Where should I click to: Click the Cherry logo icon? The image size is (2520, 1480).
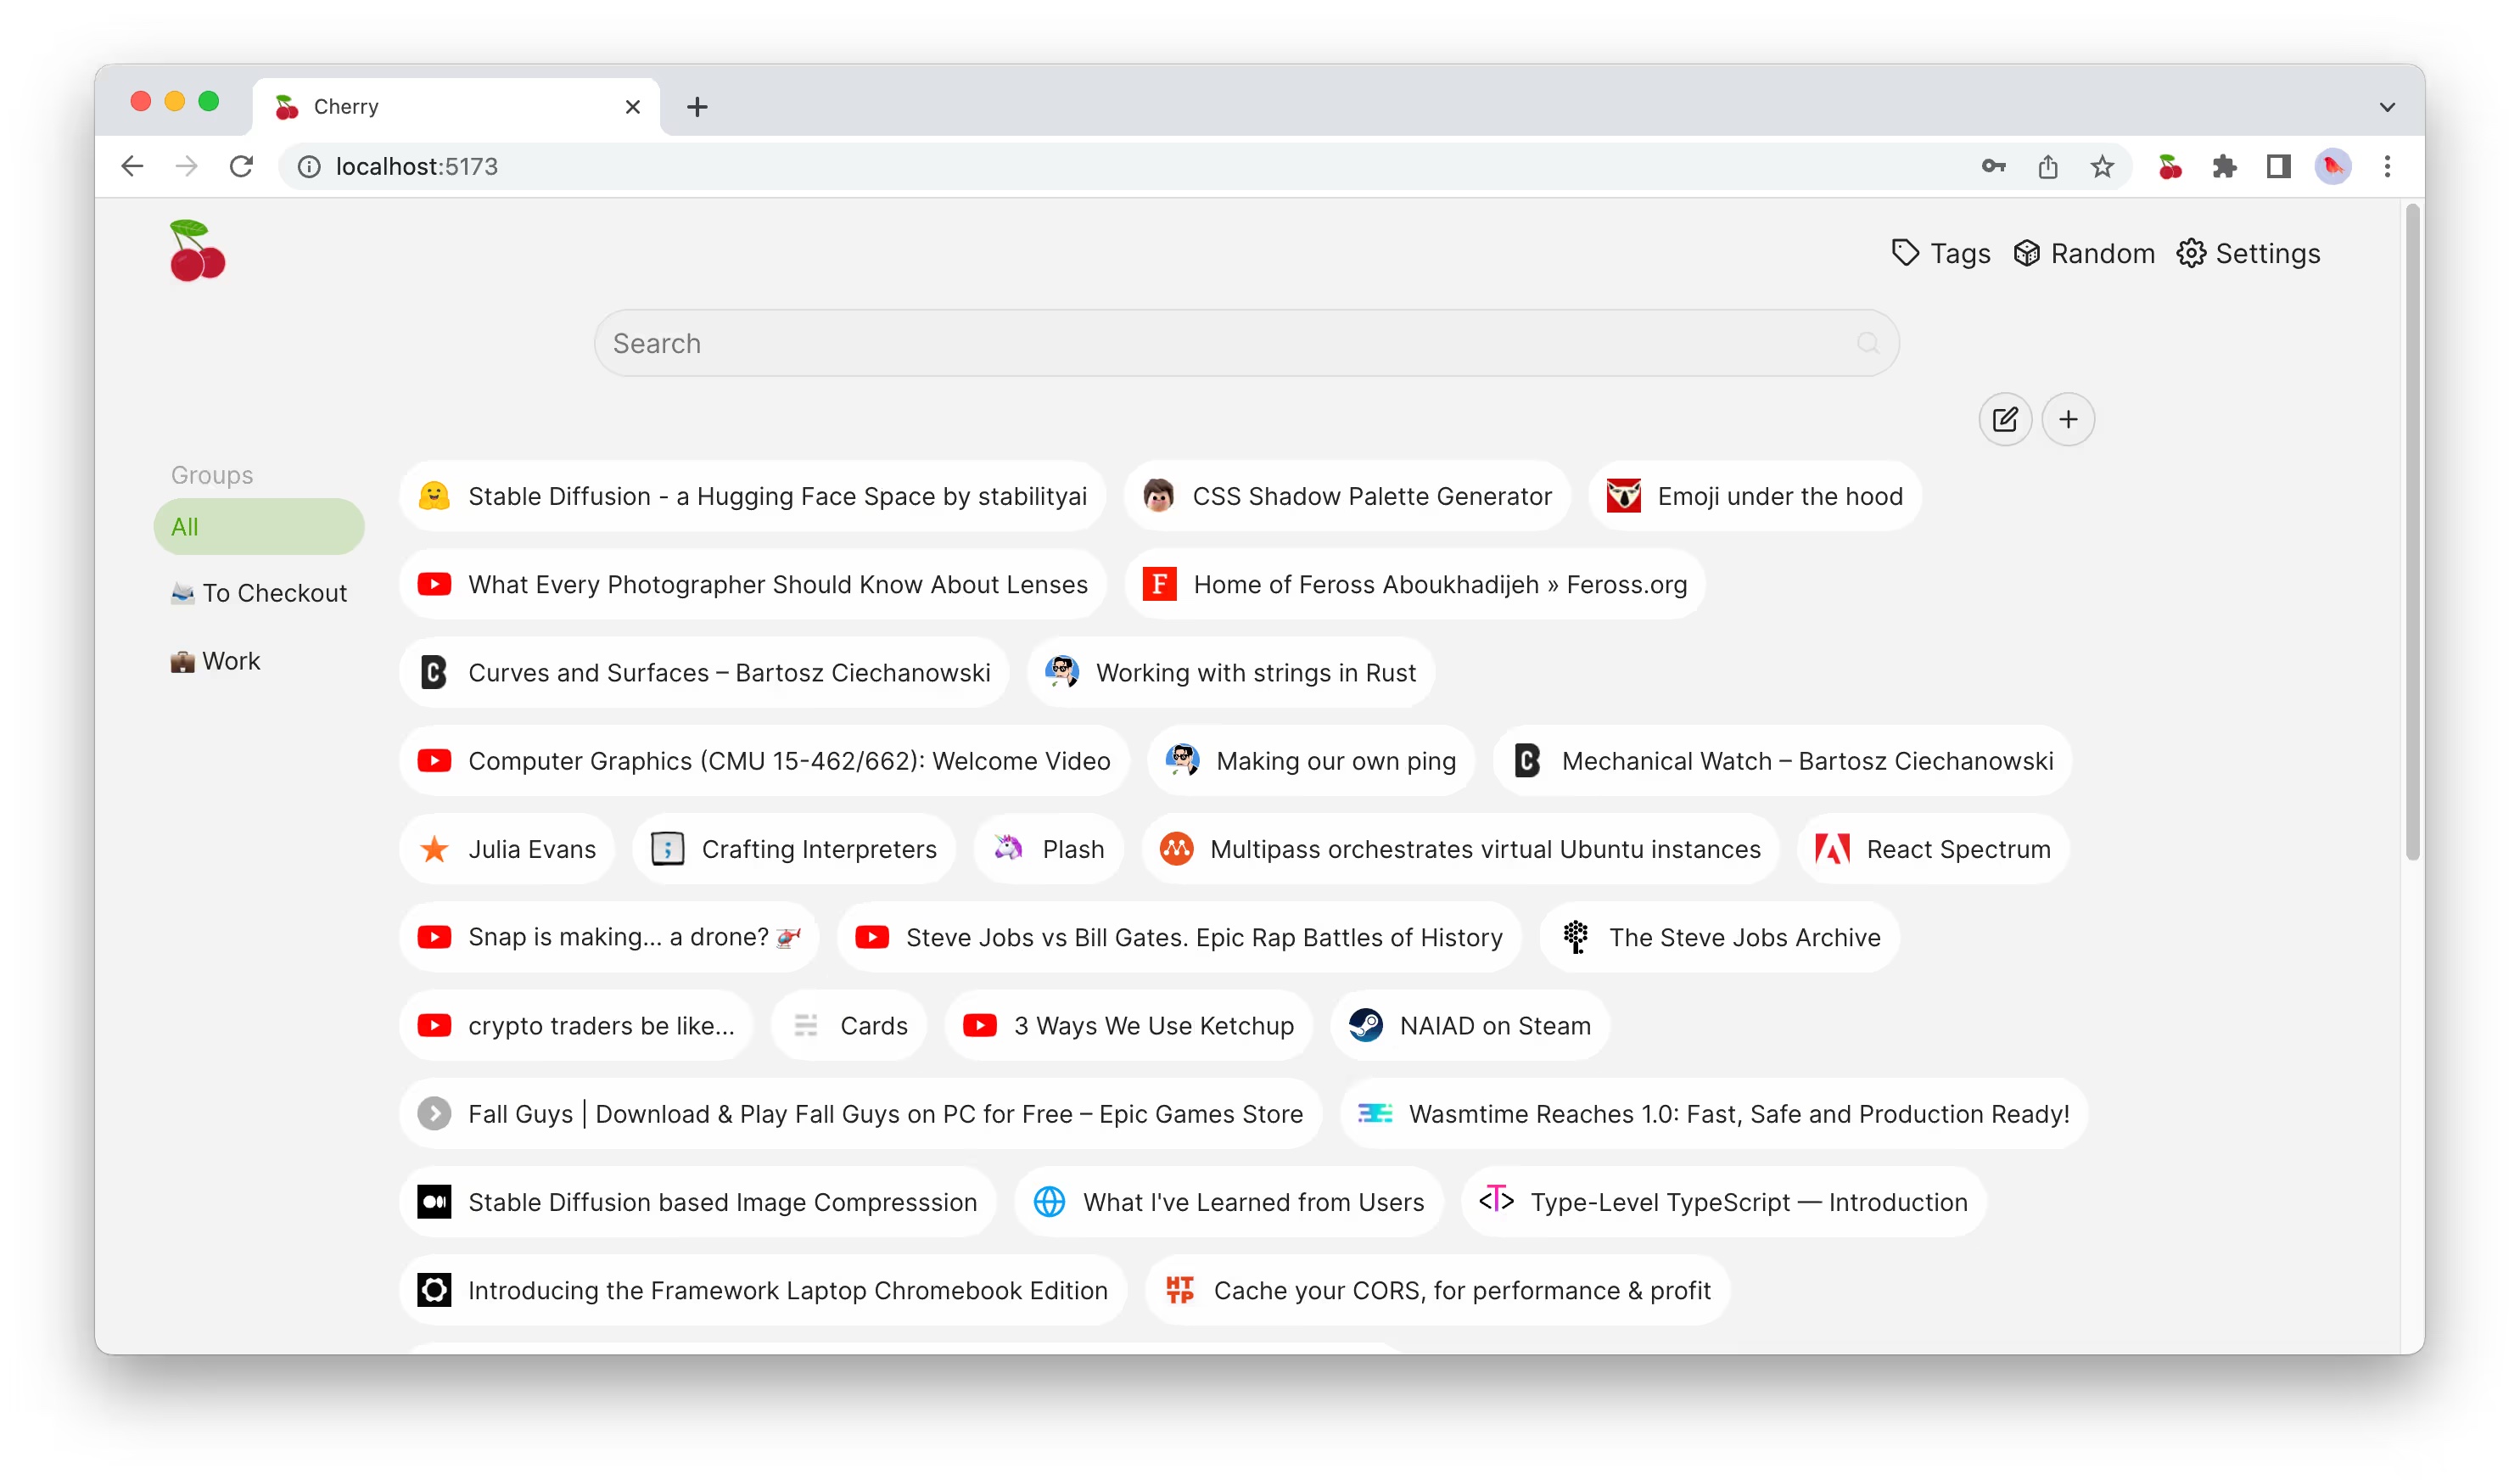tap(197, 250)
